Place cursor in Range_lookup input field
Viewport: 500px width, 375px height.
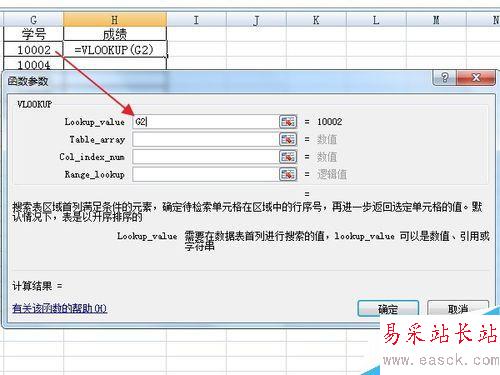coord(205,174)
